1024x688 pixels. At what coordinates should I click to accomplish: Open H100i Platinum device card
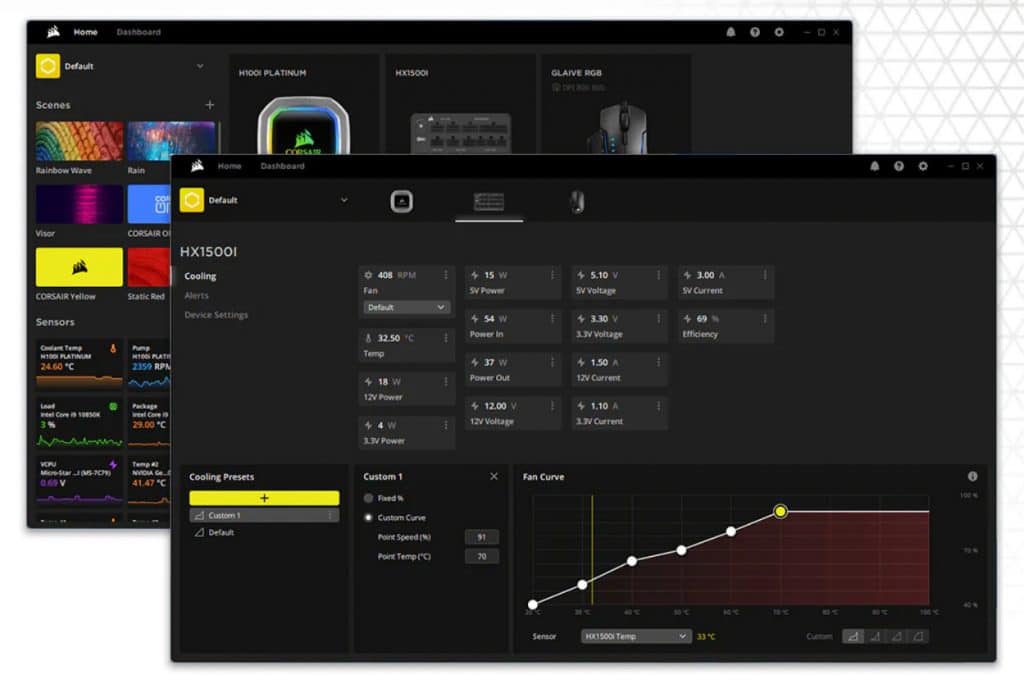tap(304, 104)
